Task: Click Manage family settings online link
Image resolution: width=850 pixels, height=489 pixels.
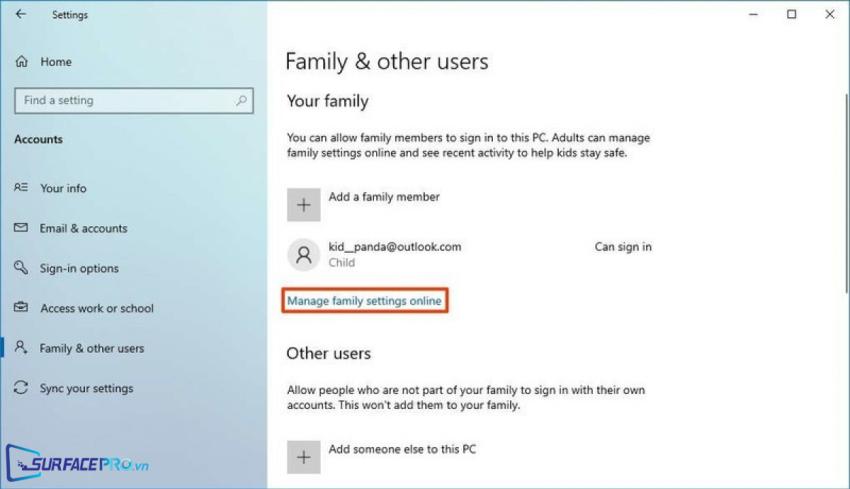Action: [364, 301]
